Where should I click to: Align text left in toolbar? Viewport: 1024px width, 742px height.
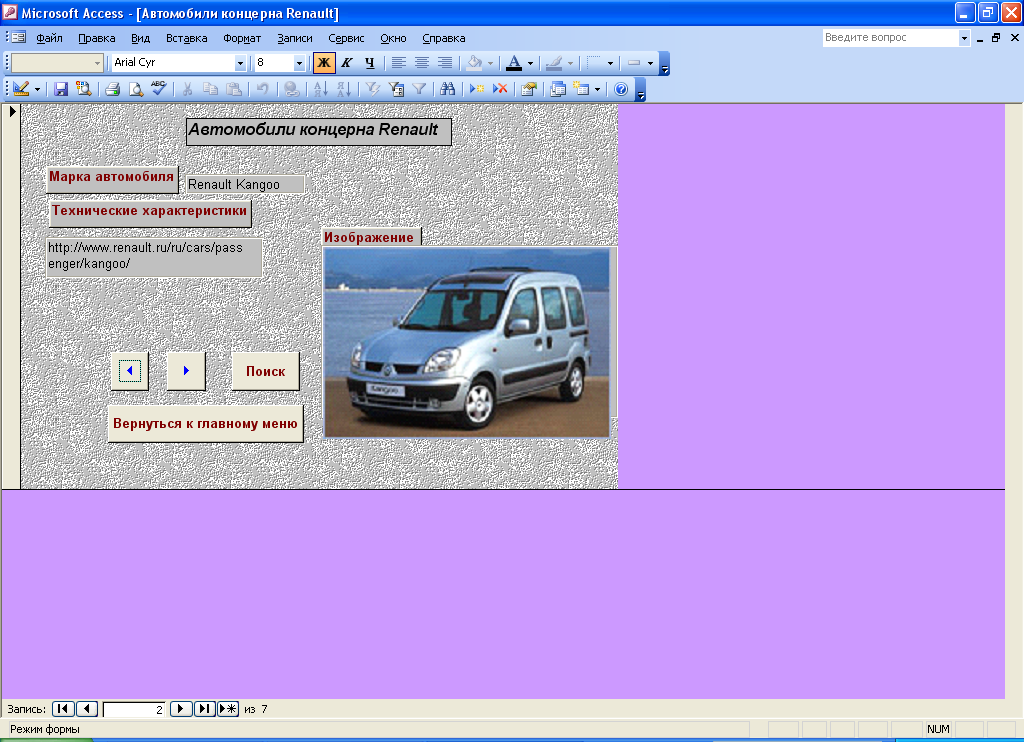(398, 63)
